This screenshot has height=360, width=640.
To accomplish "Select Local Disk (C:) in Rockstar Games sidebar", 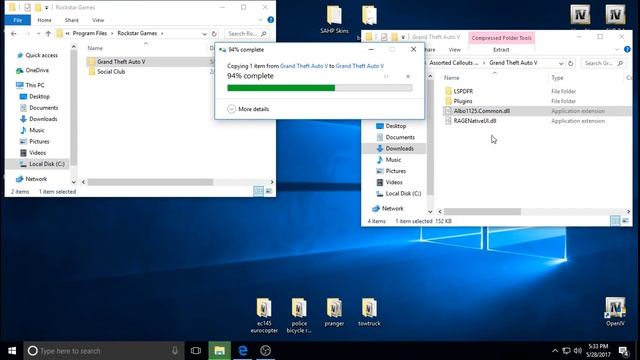I will 47,164.
